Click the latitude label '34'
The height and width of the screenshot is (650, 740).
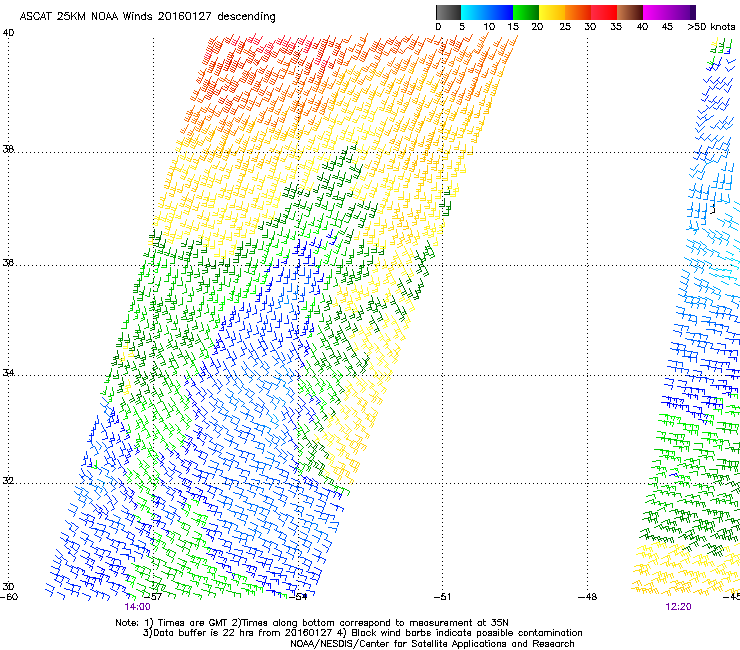coord(8,372)
